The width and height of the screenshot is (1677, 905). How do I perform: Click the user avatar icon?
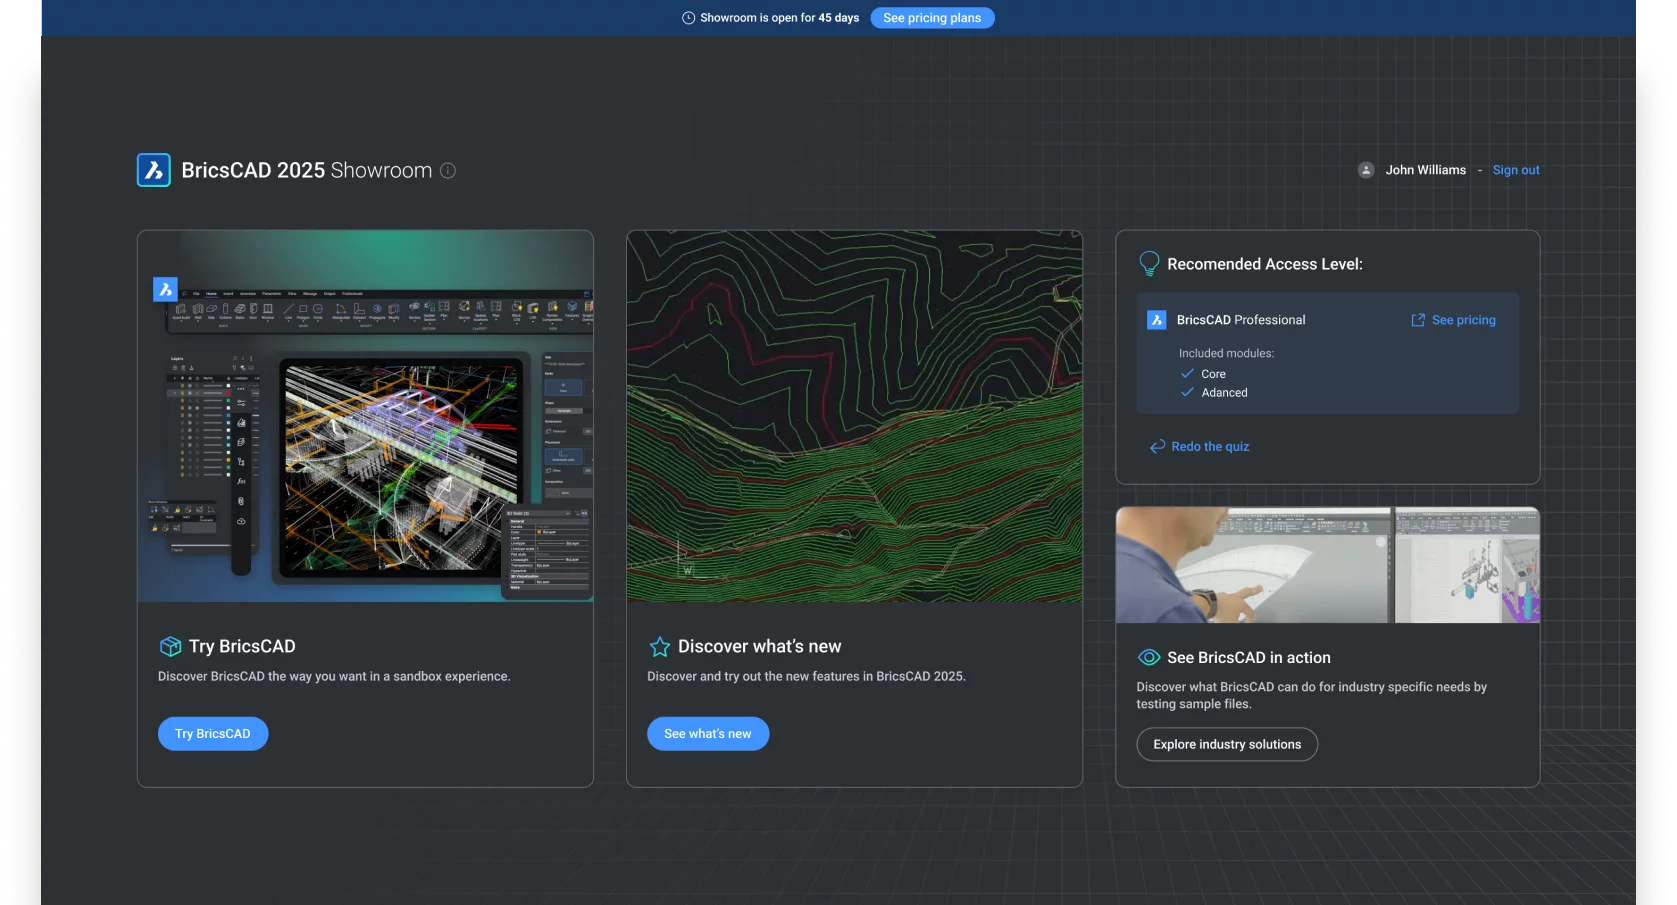click(1365, 170)
